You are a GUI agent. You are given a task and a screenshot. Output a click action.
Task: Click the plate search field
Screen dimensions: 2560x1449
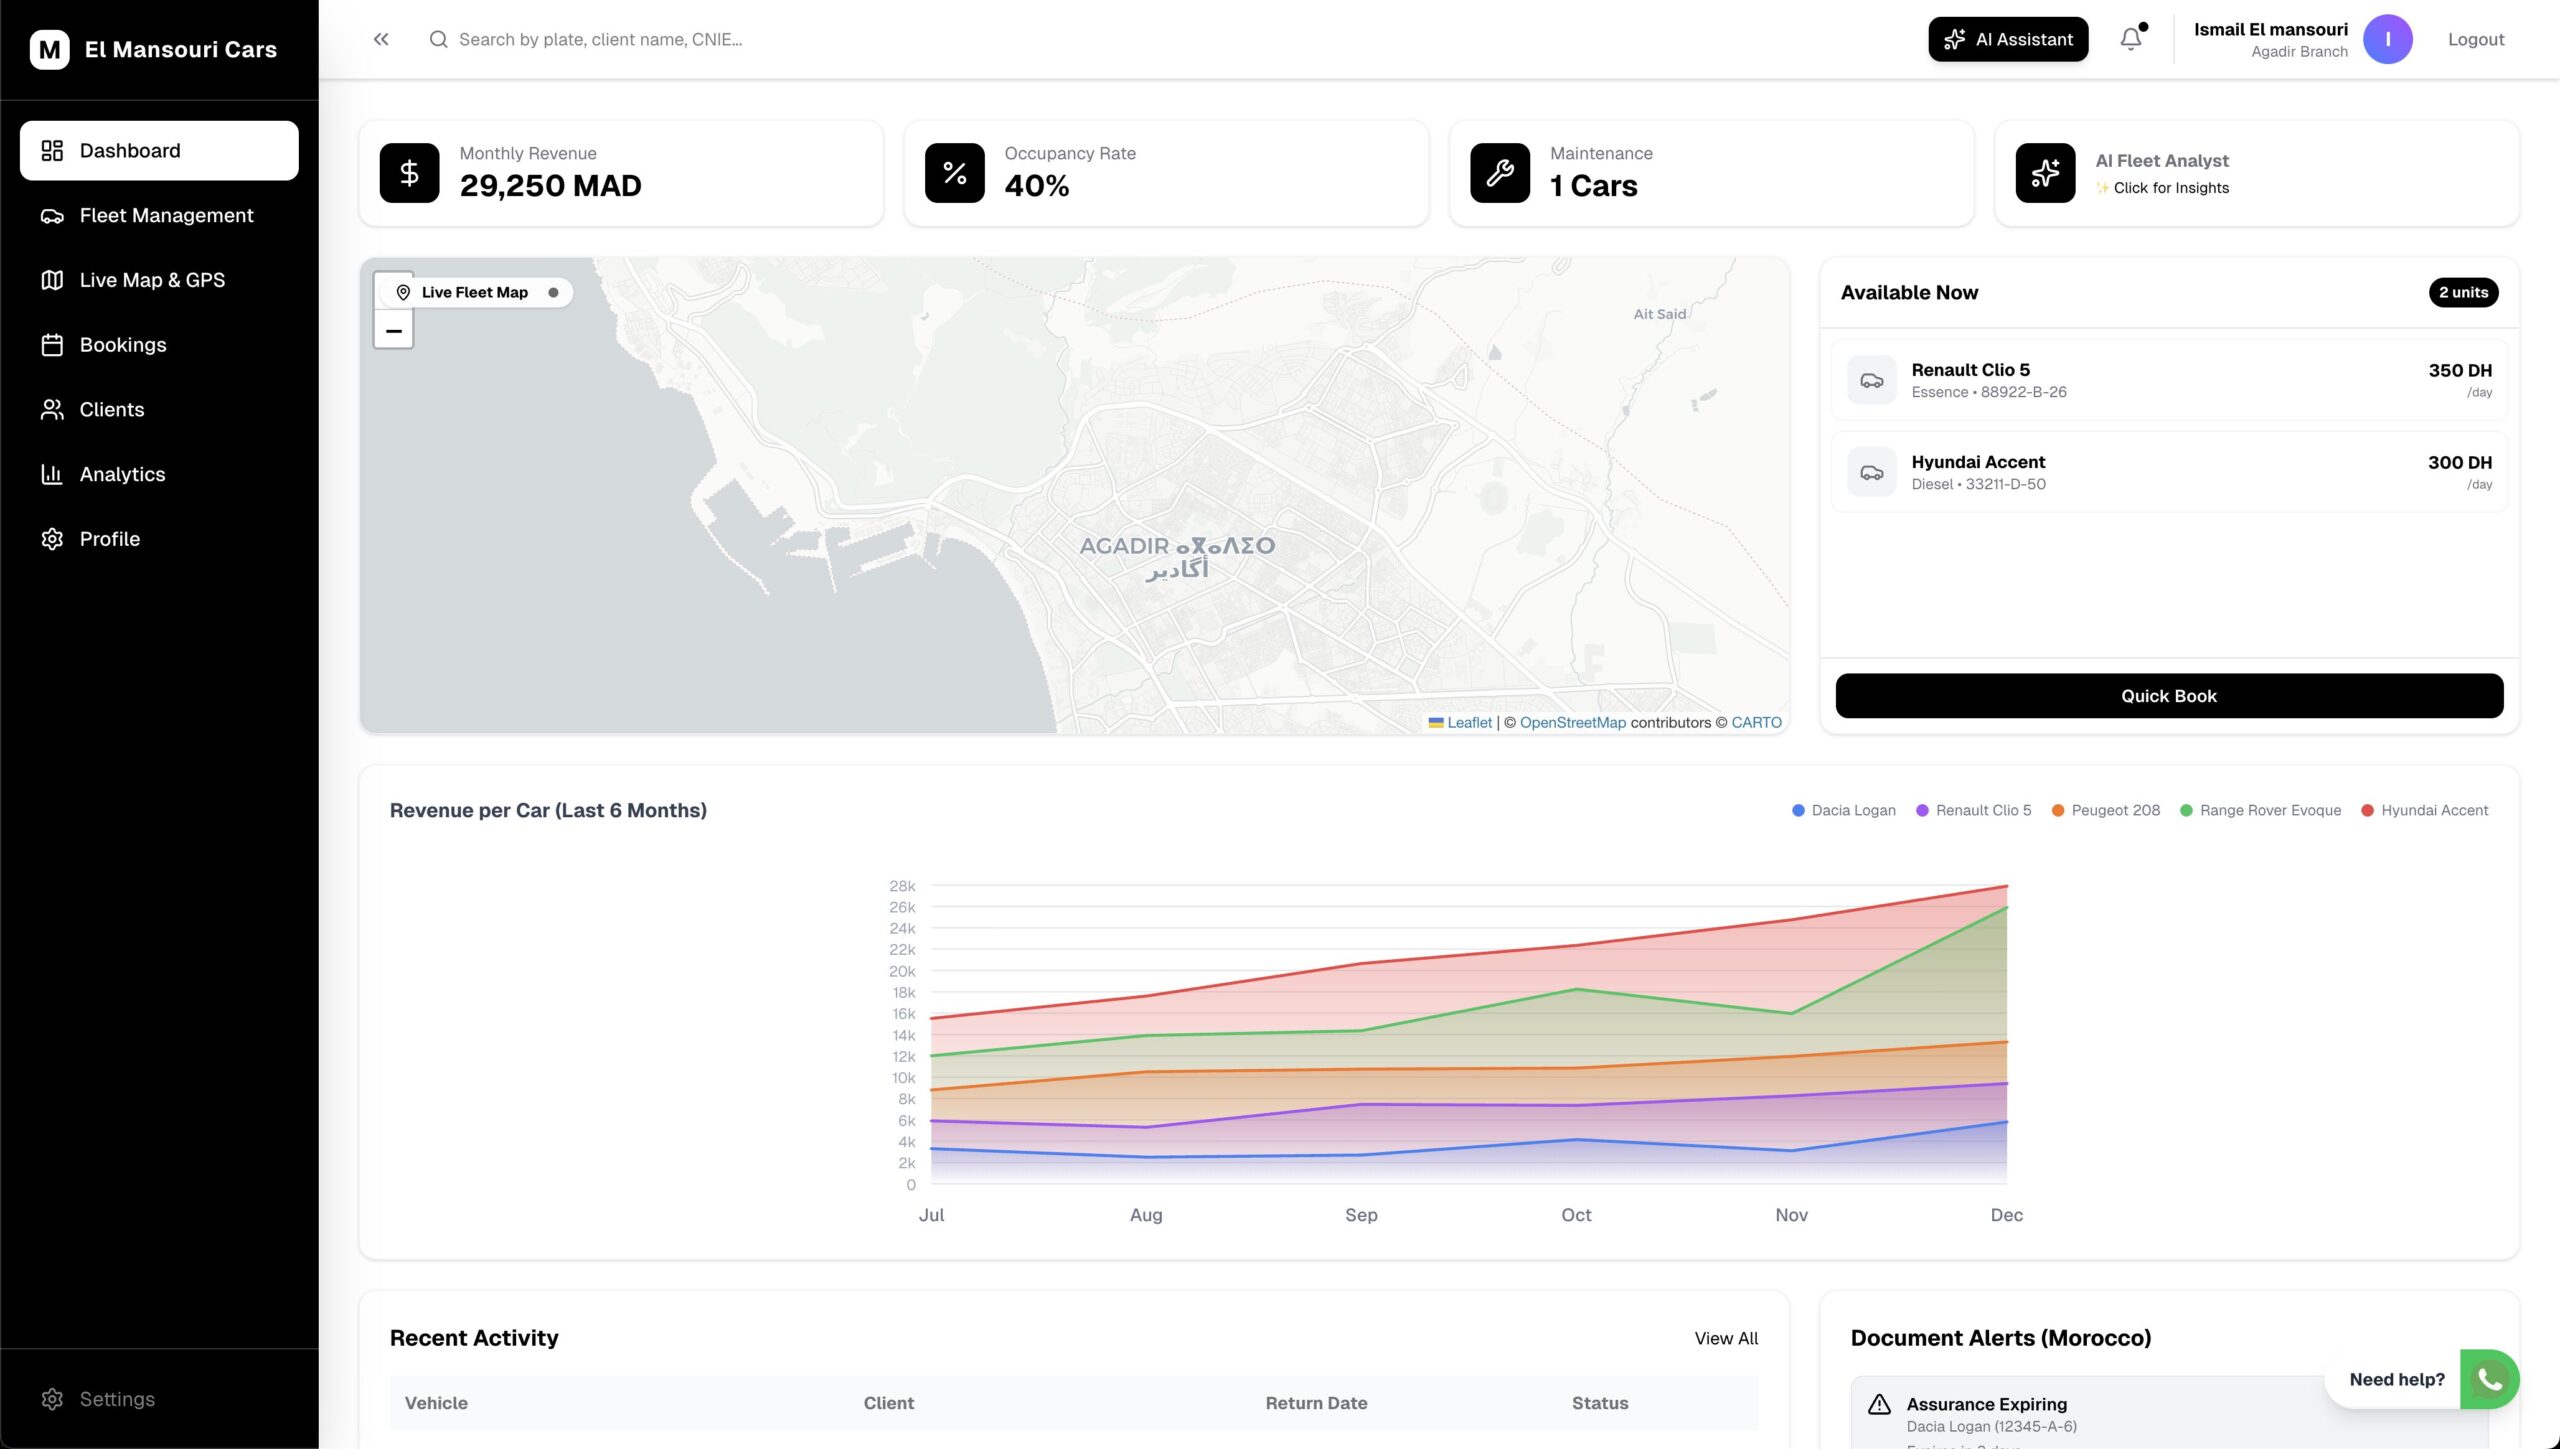[600, 39]
